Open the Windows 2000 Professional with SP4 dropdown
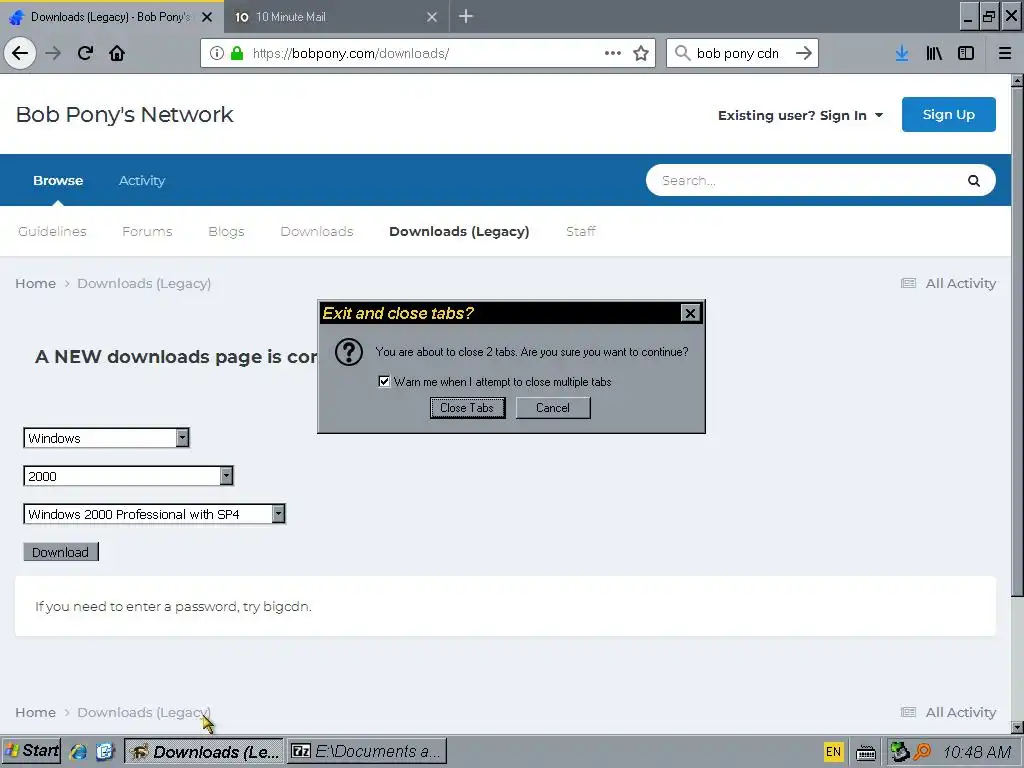Viewport: 1024px width, 768px height. (x=278, y=514)
